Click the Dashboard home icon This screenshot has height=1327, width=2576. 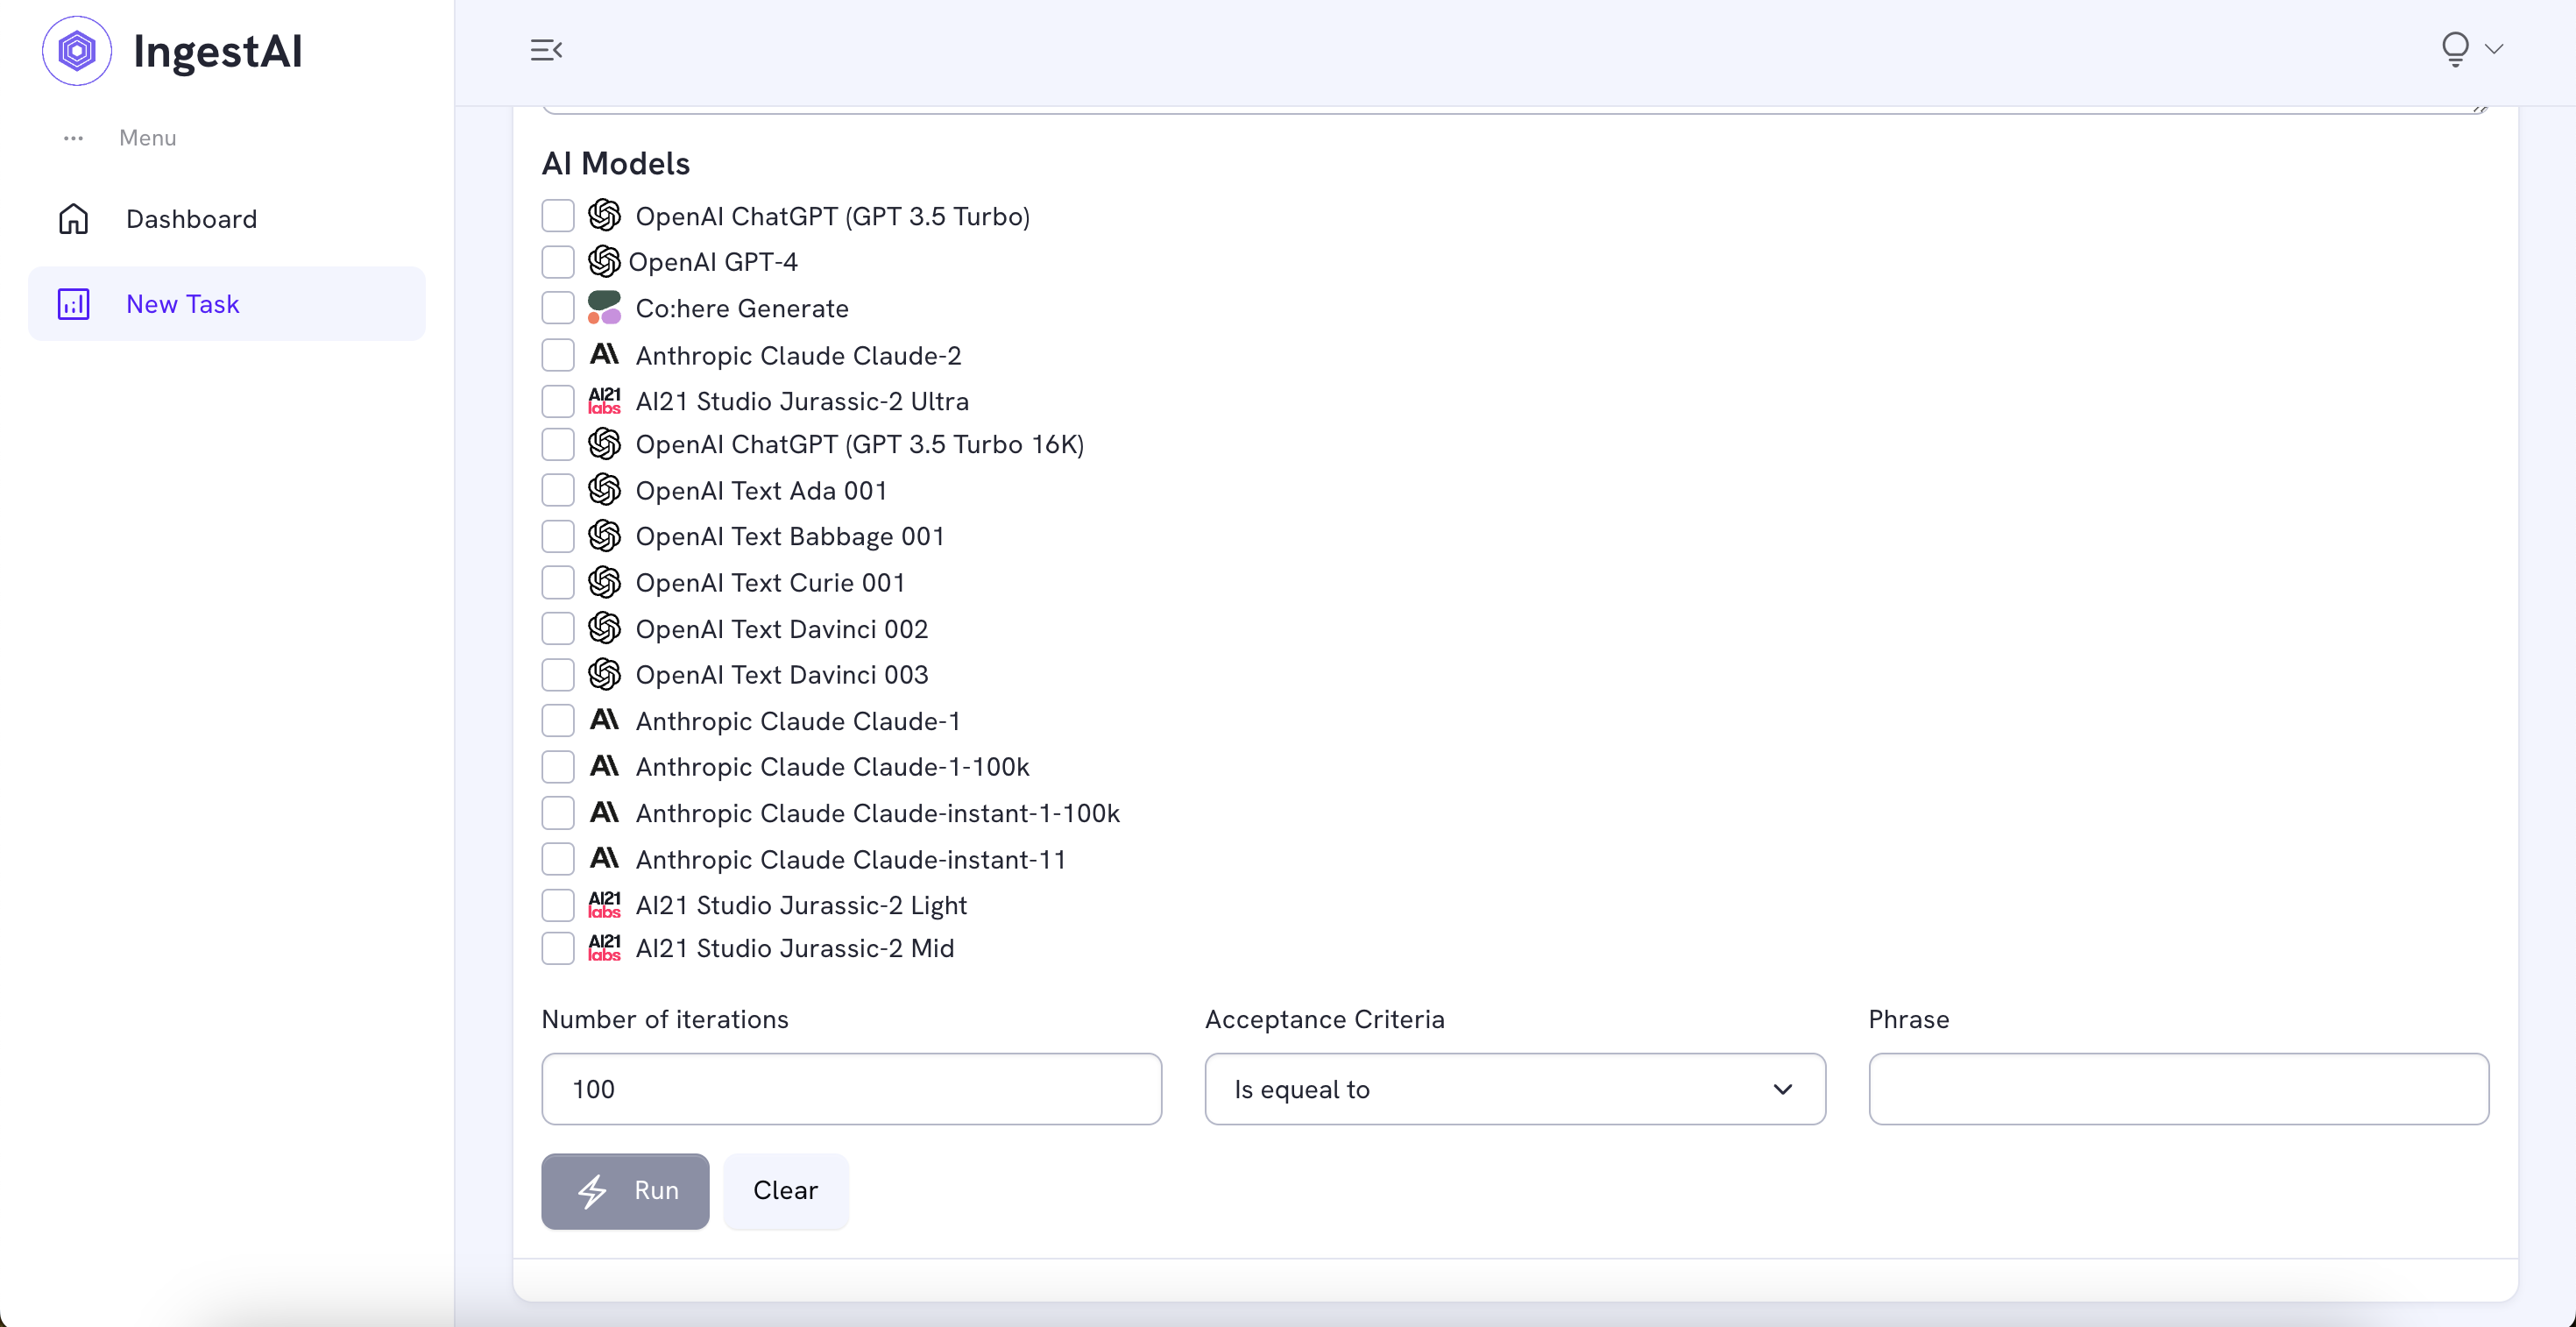74,219
